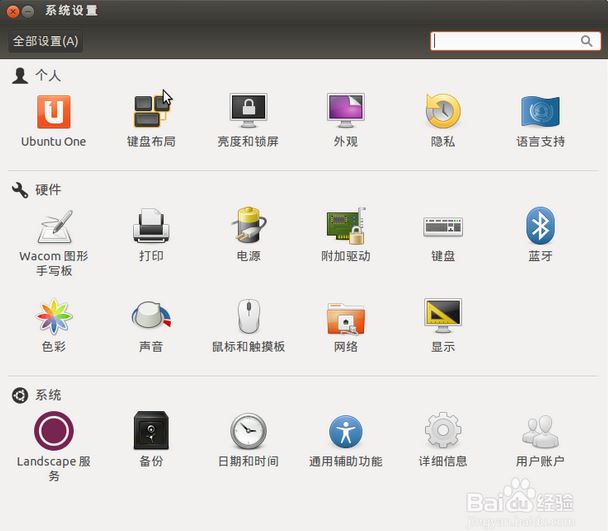The image size is (608, 531).
Task: Open Landscape 服务 icon
Action: pyautogui.click(x=54, y=431)
